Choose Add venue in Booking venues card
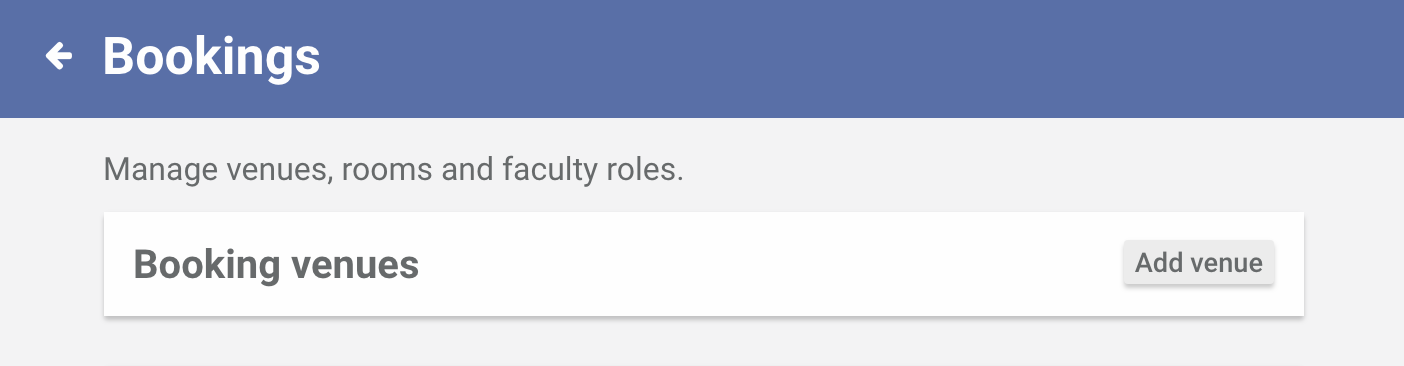1404x366 pixels. coord(1199,263)
